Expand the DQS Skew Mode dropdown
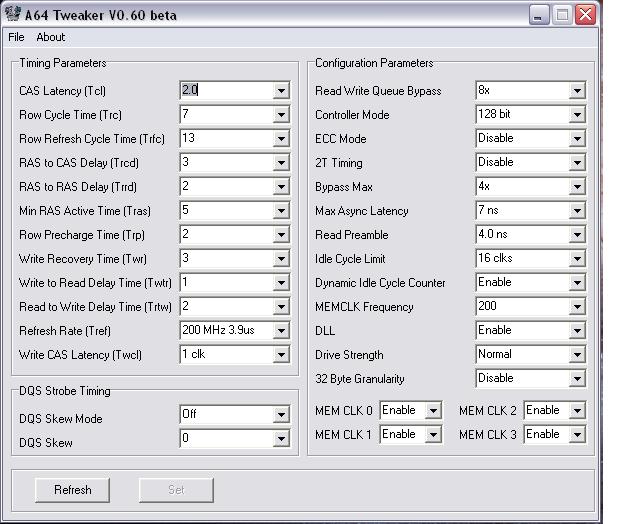The width and height of the screenshot is (640, 524). click(x=281, y=415)
